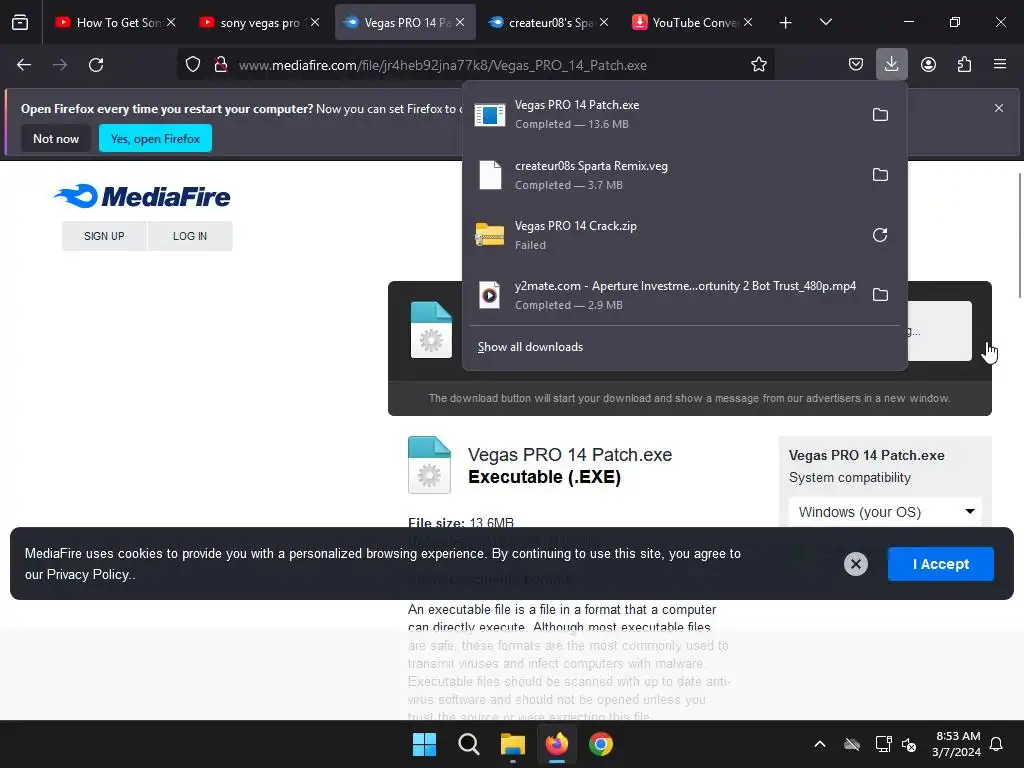Close the createur08's Sparta tab
The image size is (1024, 768).
(x=604, y=22)
